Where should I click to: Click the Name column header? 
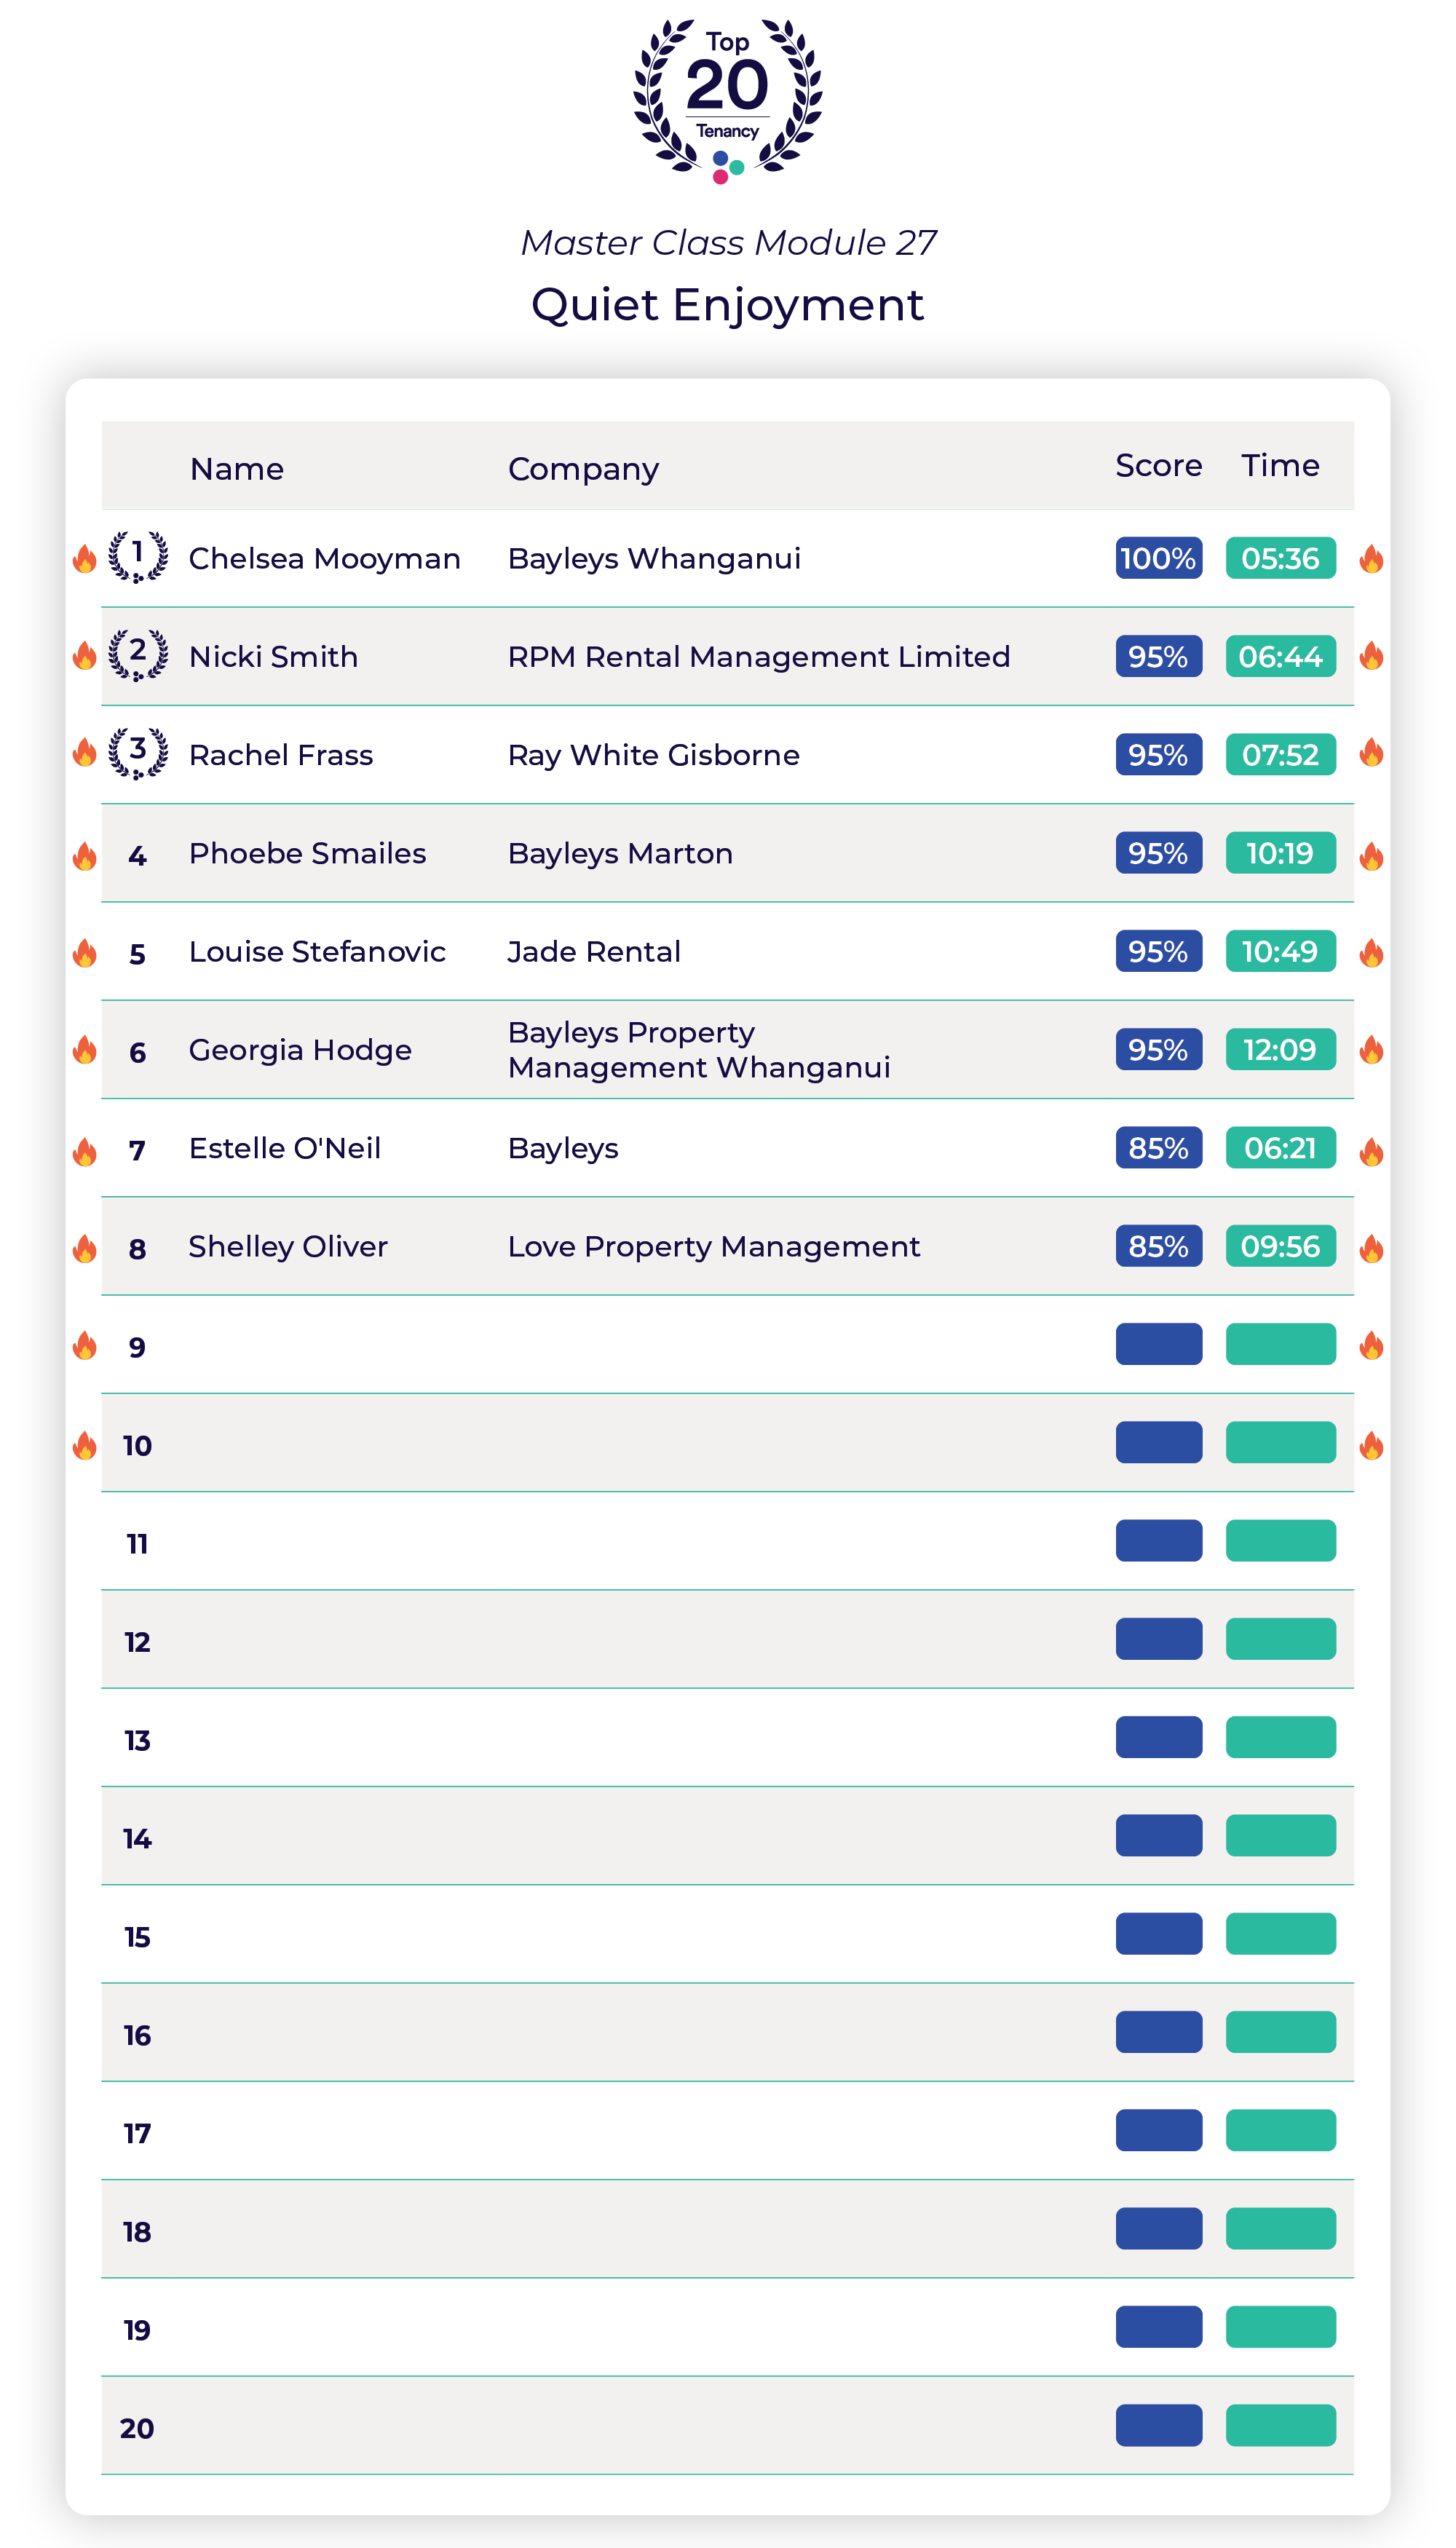237,468
